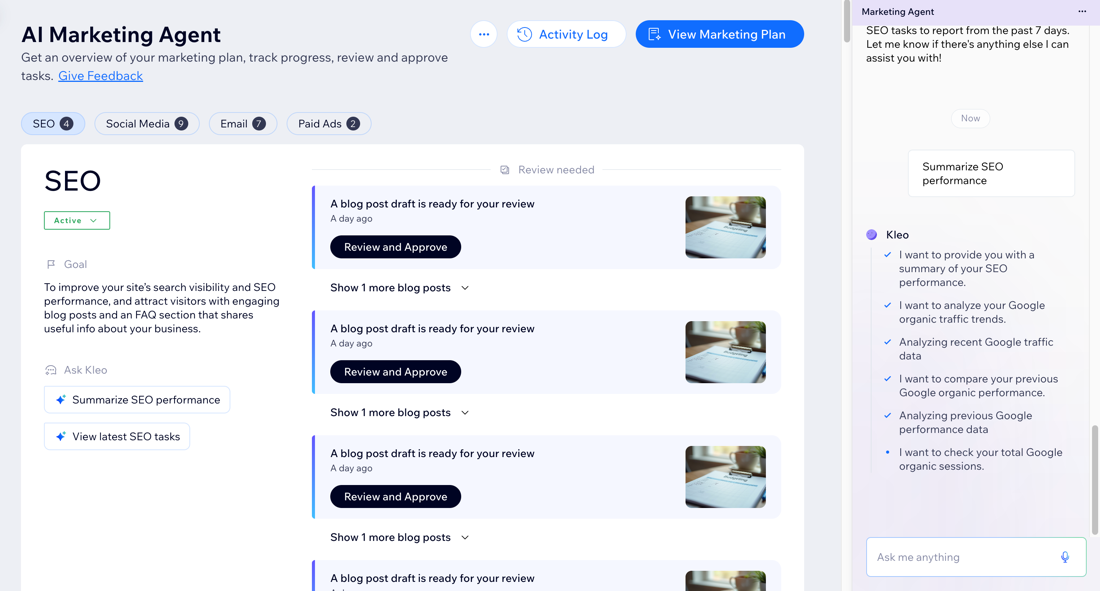Click the microphone icon in chat input
1100x591 pixels.
tap(1064, 557)
